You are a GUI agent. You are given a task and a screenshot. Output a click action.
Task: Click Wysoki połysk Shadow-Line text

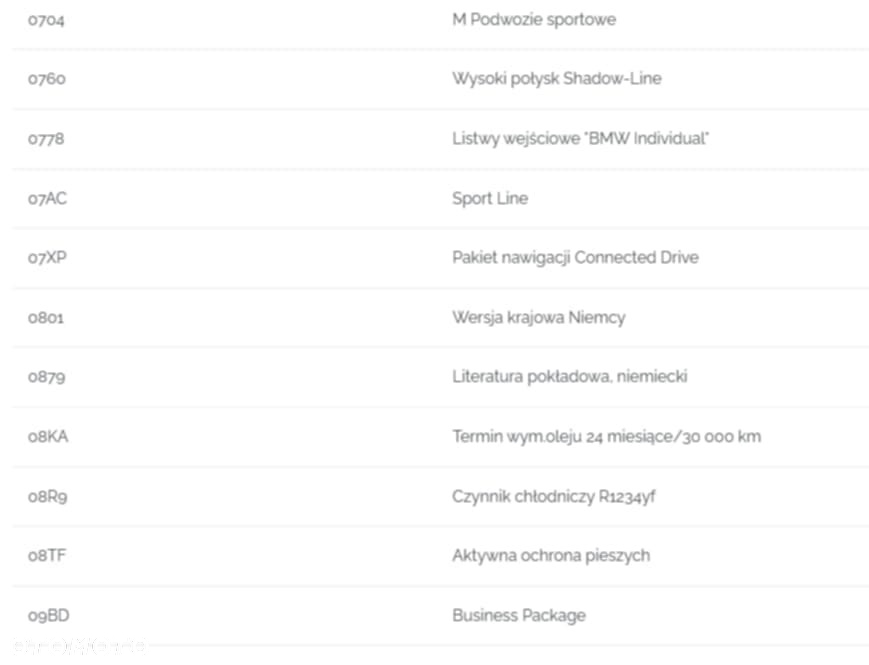click(556, 79)
